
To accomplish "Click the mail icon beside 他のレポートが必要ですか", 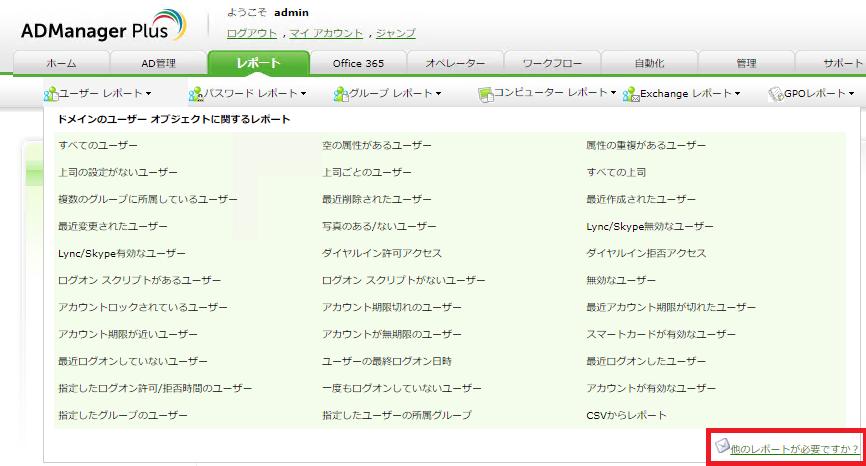I will click(x=722, y=446).
